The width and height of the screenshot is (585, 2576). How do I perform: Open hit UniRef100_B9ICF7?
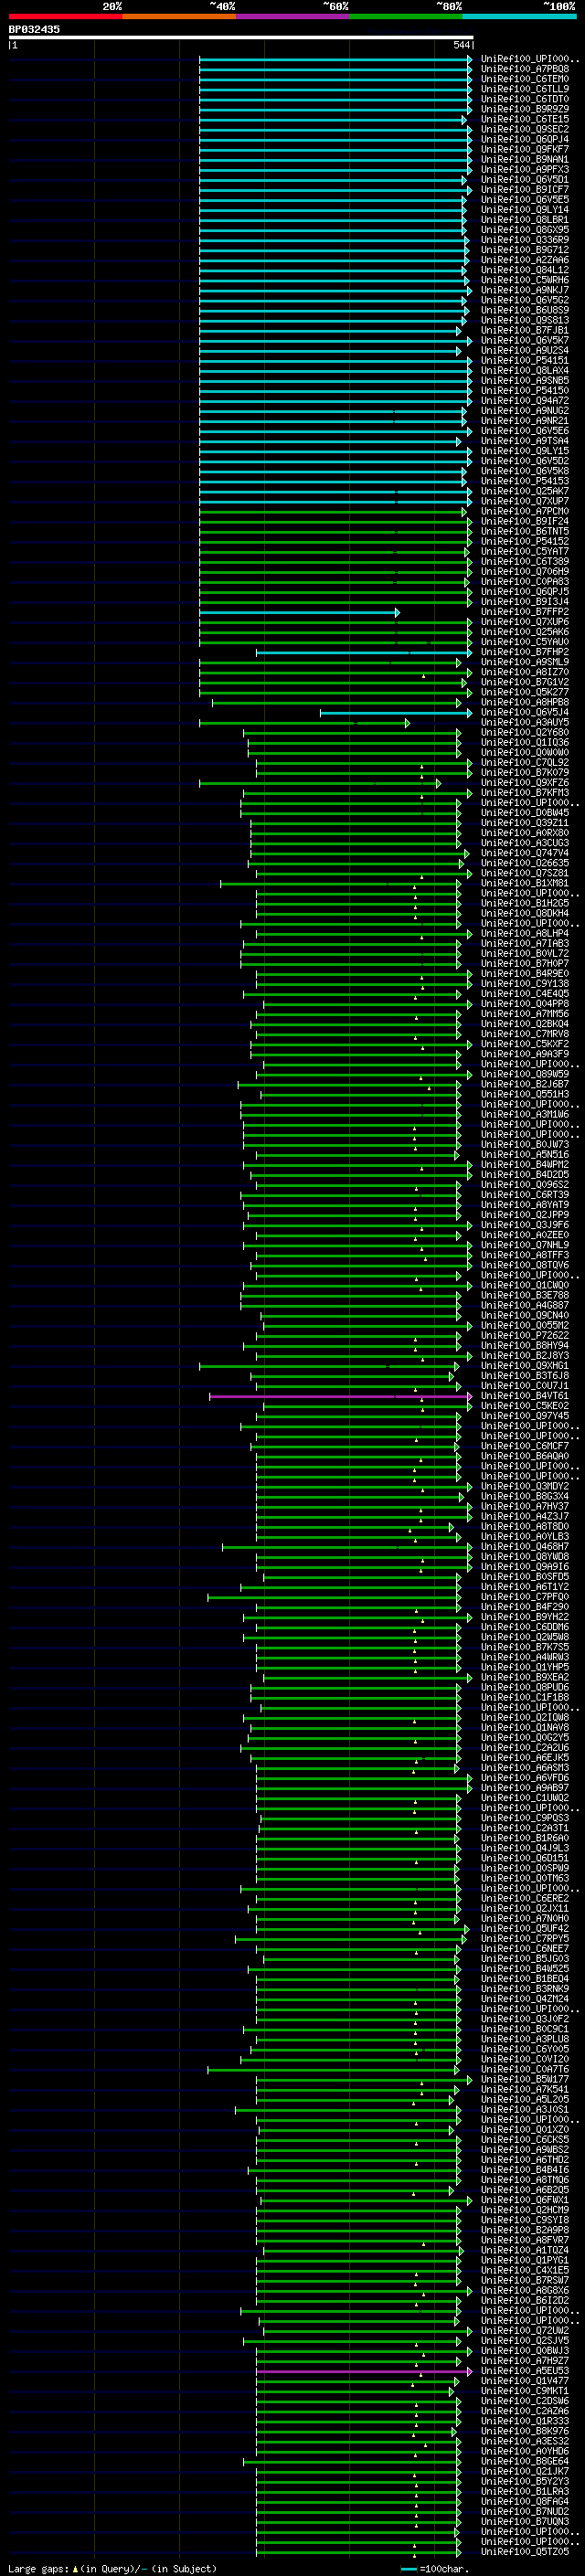(x=524, y=190)
